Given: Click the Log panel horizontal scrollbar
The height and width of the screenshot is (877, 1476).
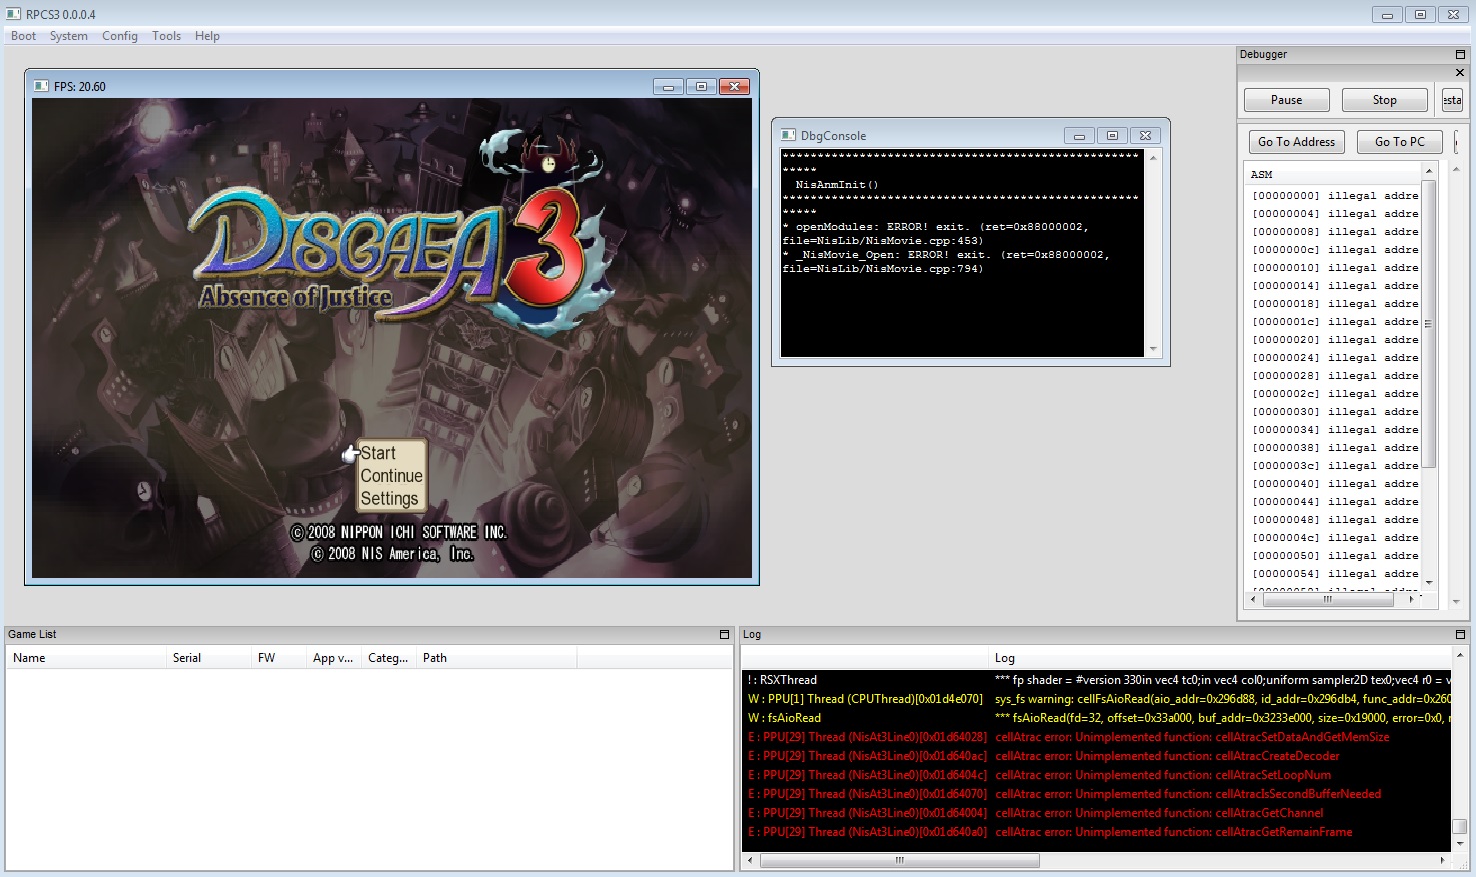Looking at the screenshot, I should [x=899, y=860].
